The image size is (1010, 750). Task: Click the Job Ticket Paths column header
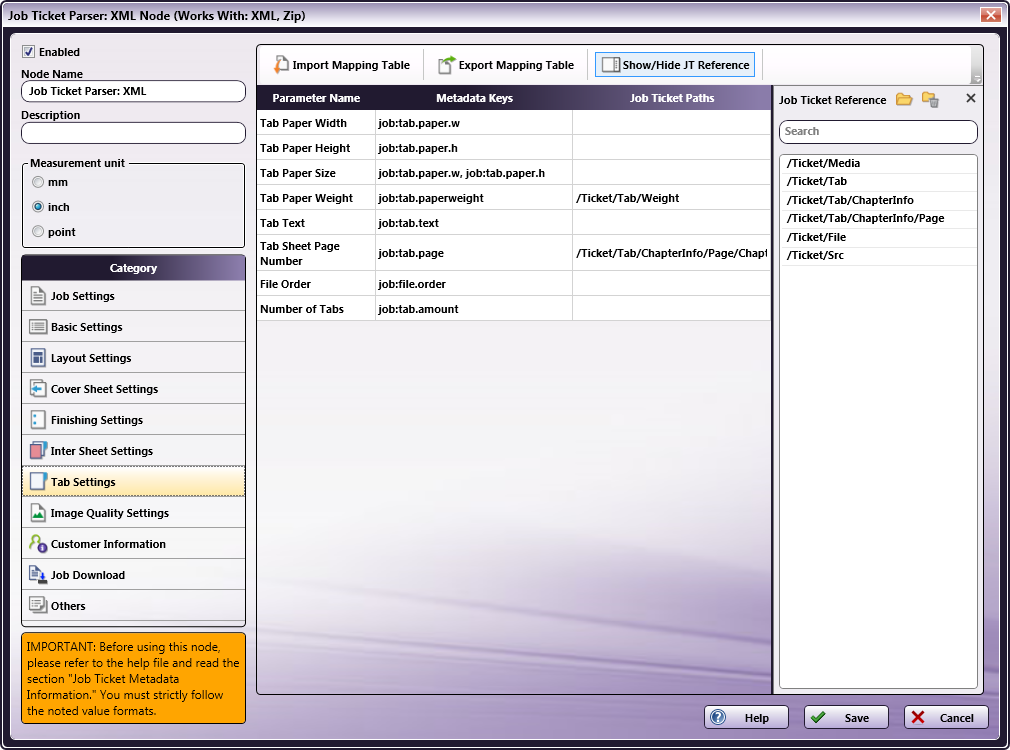click(672, 98)
